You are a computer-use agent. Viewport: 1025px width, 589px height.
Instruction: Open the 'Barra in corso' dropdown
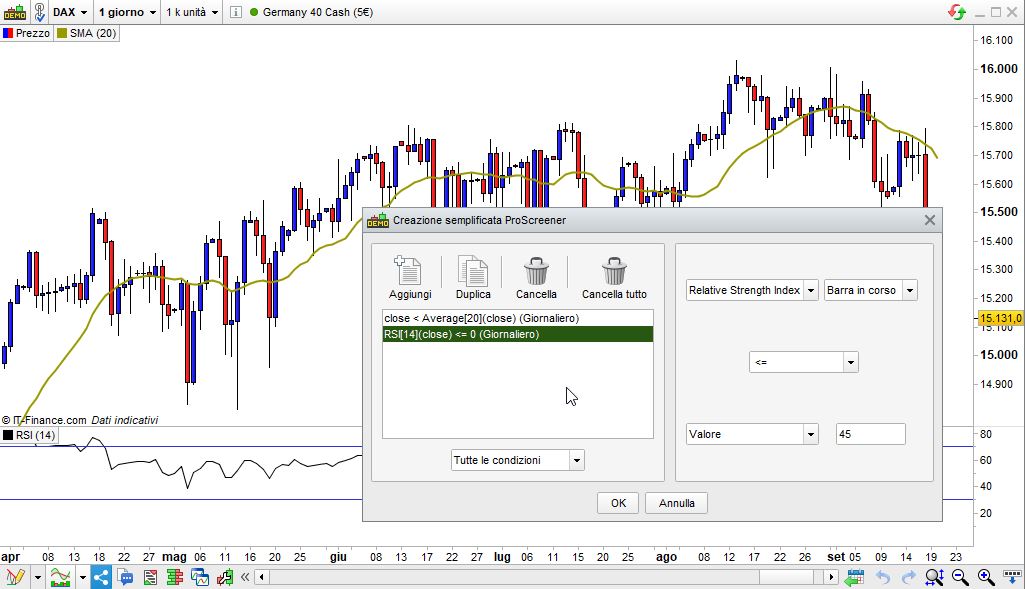pos(871,290)
